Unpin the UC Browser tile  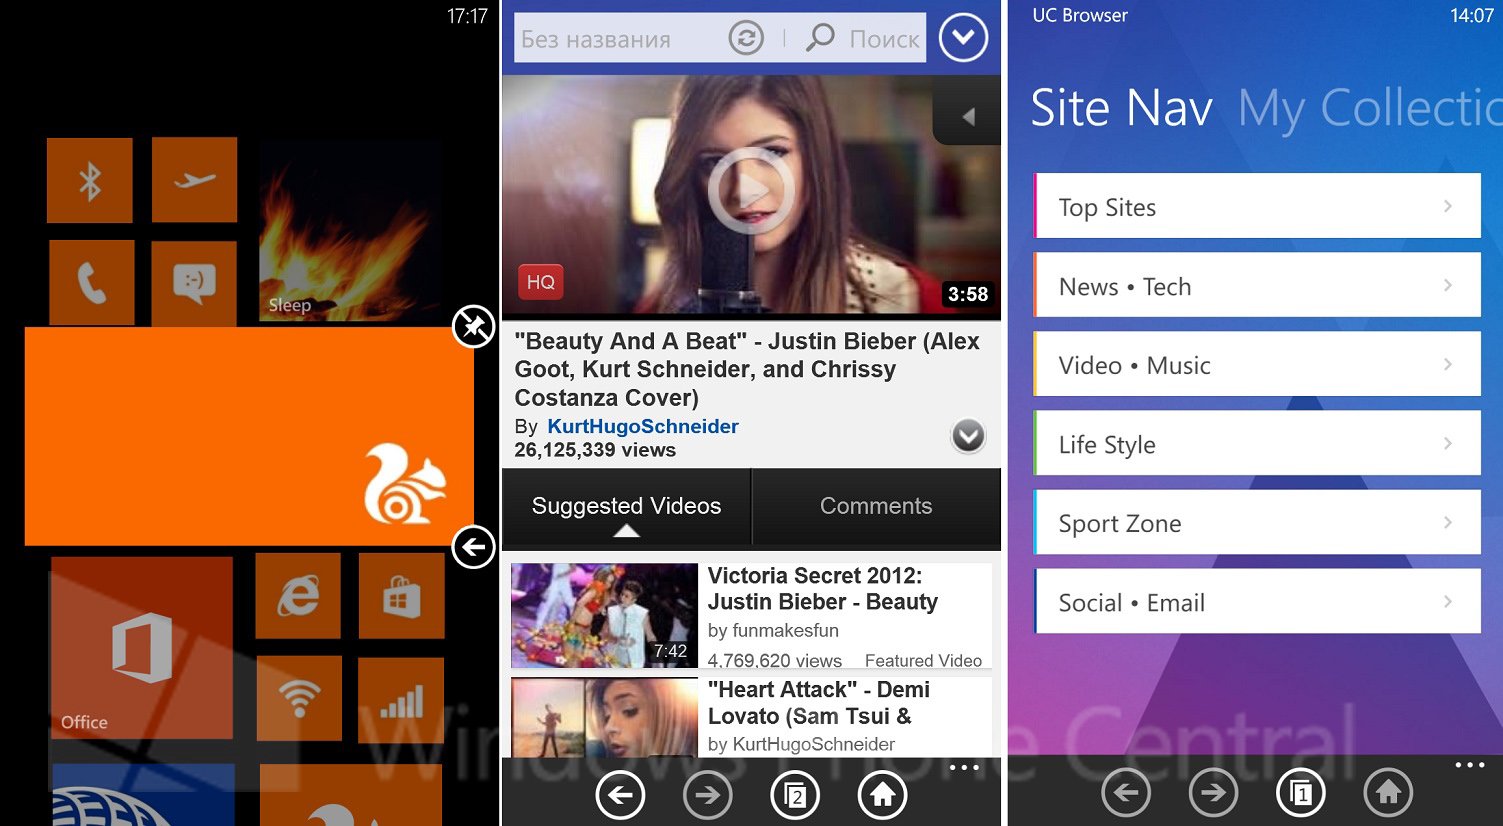474,326
